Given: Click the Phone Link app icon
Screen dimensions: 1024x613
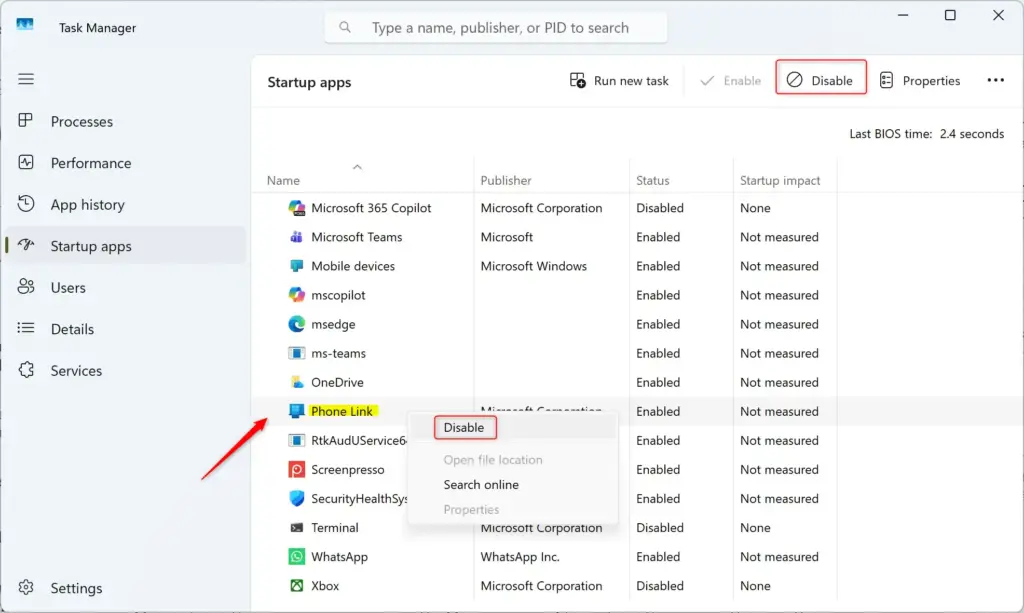Looking at the screenshot, I should pos(296,411).
